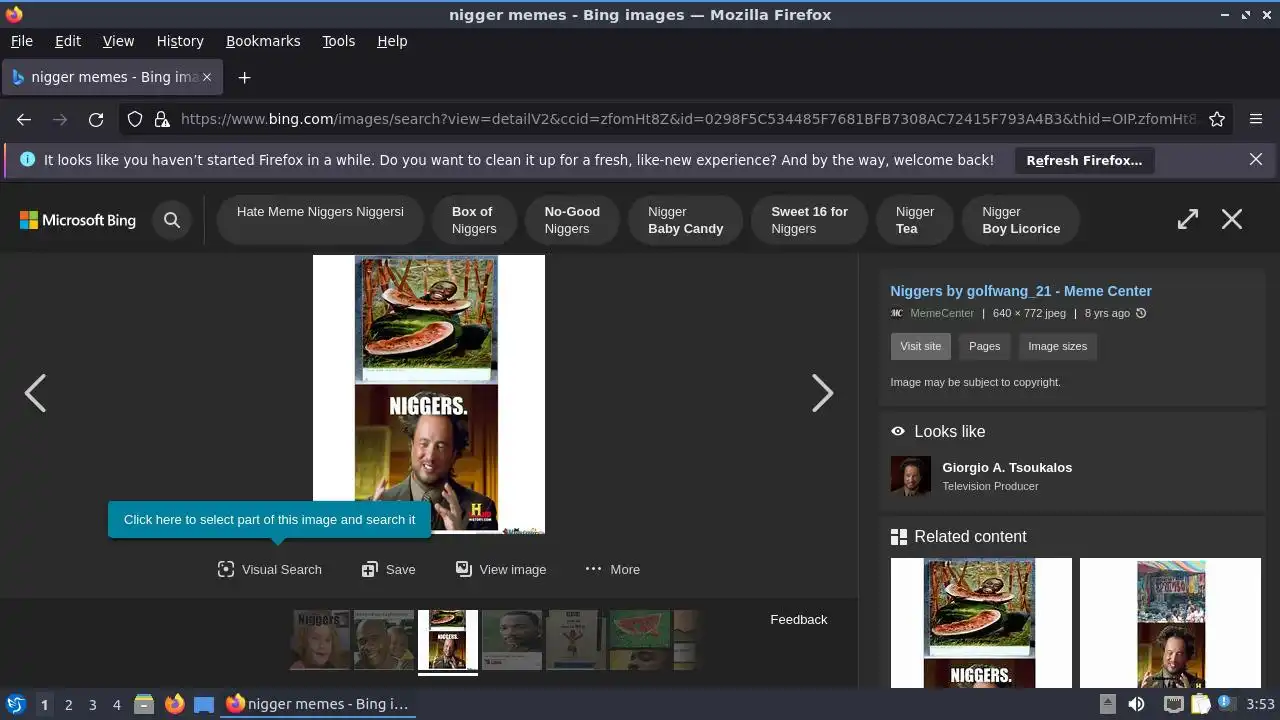Dismiss the Firefox refresh notification bar
Screen dimensions: 1280x720
(1256, 159)
